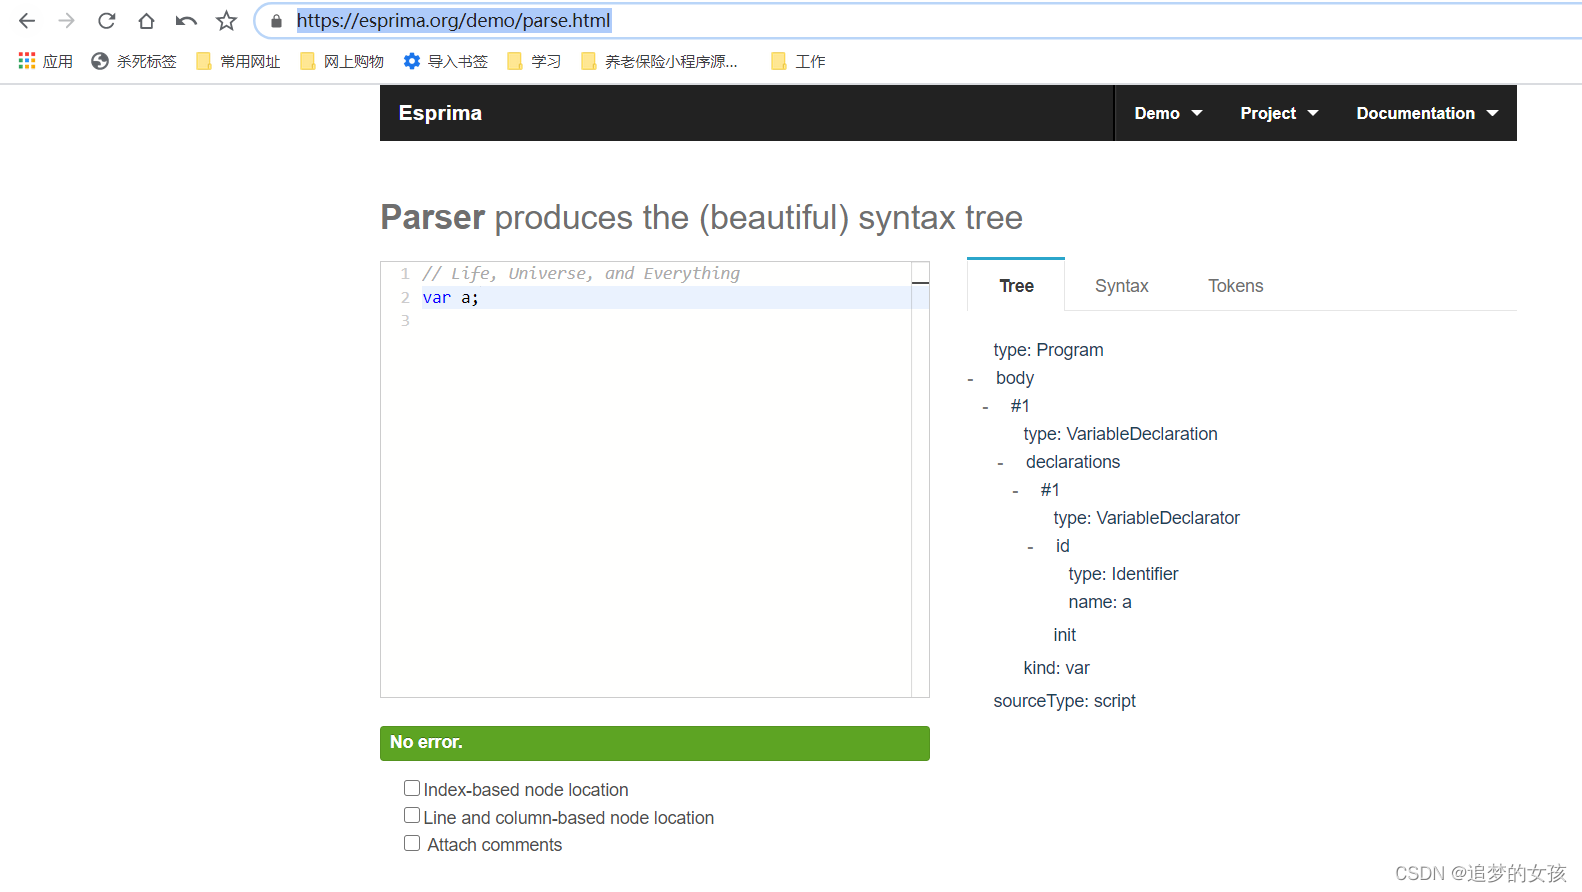Bookmark this page with the star icon

click(227, 21)
